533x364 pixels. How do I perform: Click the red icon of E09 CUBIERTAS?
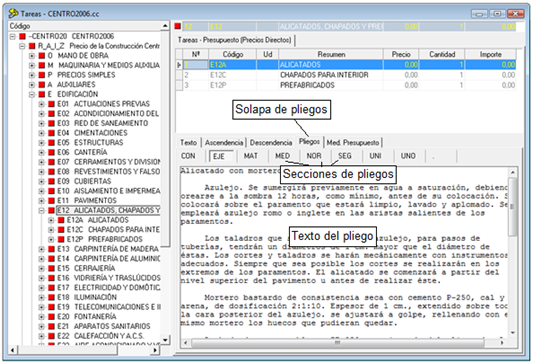coord(51,181)
